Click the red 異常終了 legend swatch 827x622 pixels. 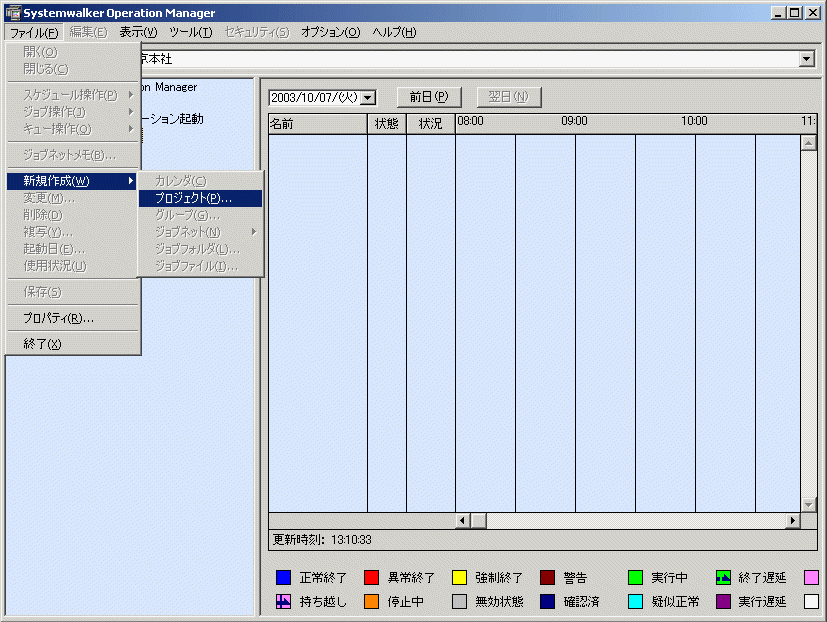(371, 578)
